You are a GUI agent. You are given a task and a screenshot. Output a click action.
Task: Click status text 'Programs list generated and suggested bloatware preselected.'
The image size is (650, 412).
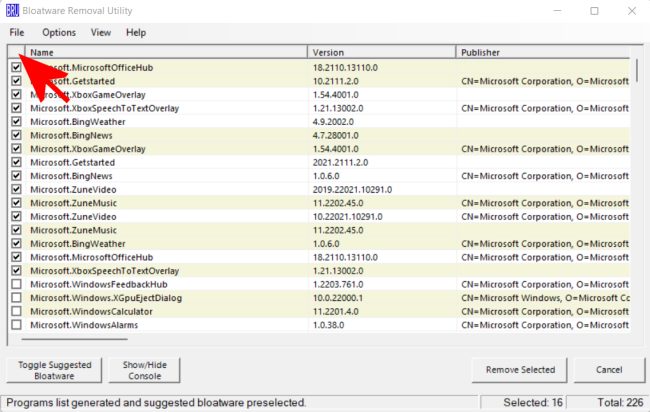coord(156,402)
